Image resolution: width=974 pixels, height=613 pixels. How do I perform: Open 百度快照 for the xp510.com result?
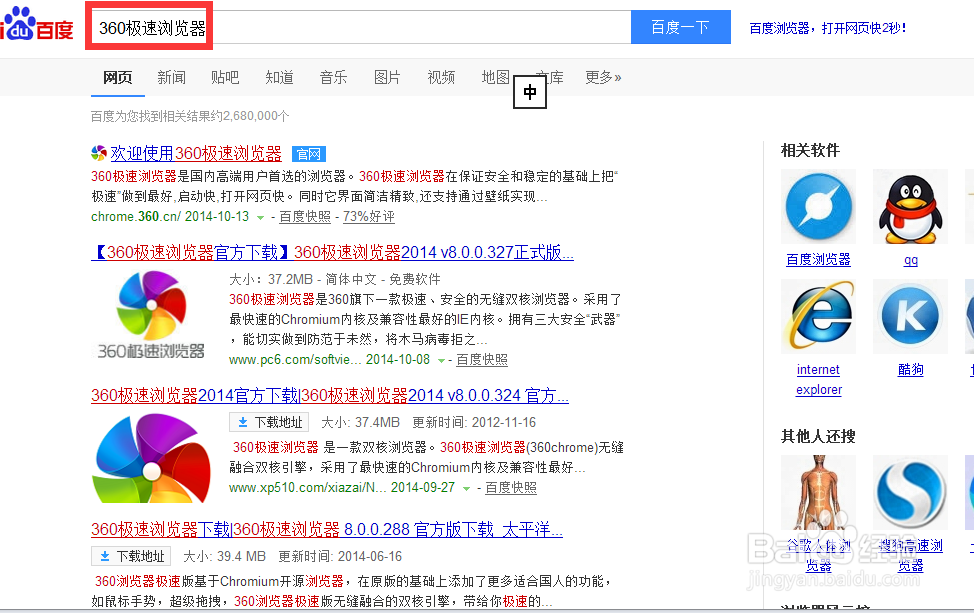click(x=511, y=488)
